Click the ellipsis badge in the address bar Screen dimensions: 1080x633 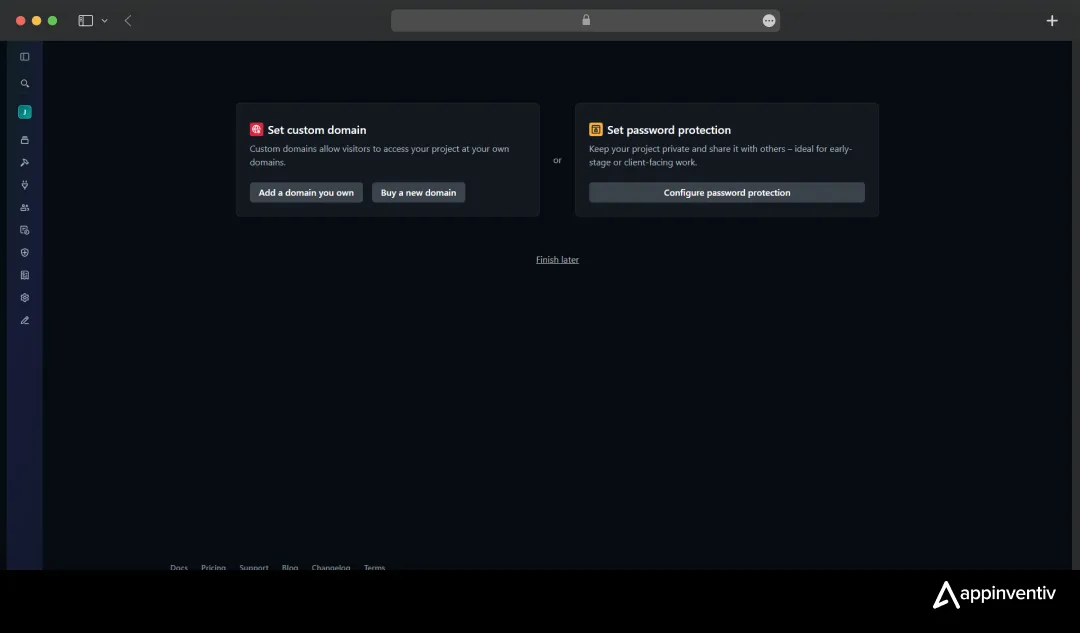(768, 20)
